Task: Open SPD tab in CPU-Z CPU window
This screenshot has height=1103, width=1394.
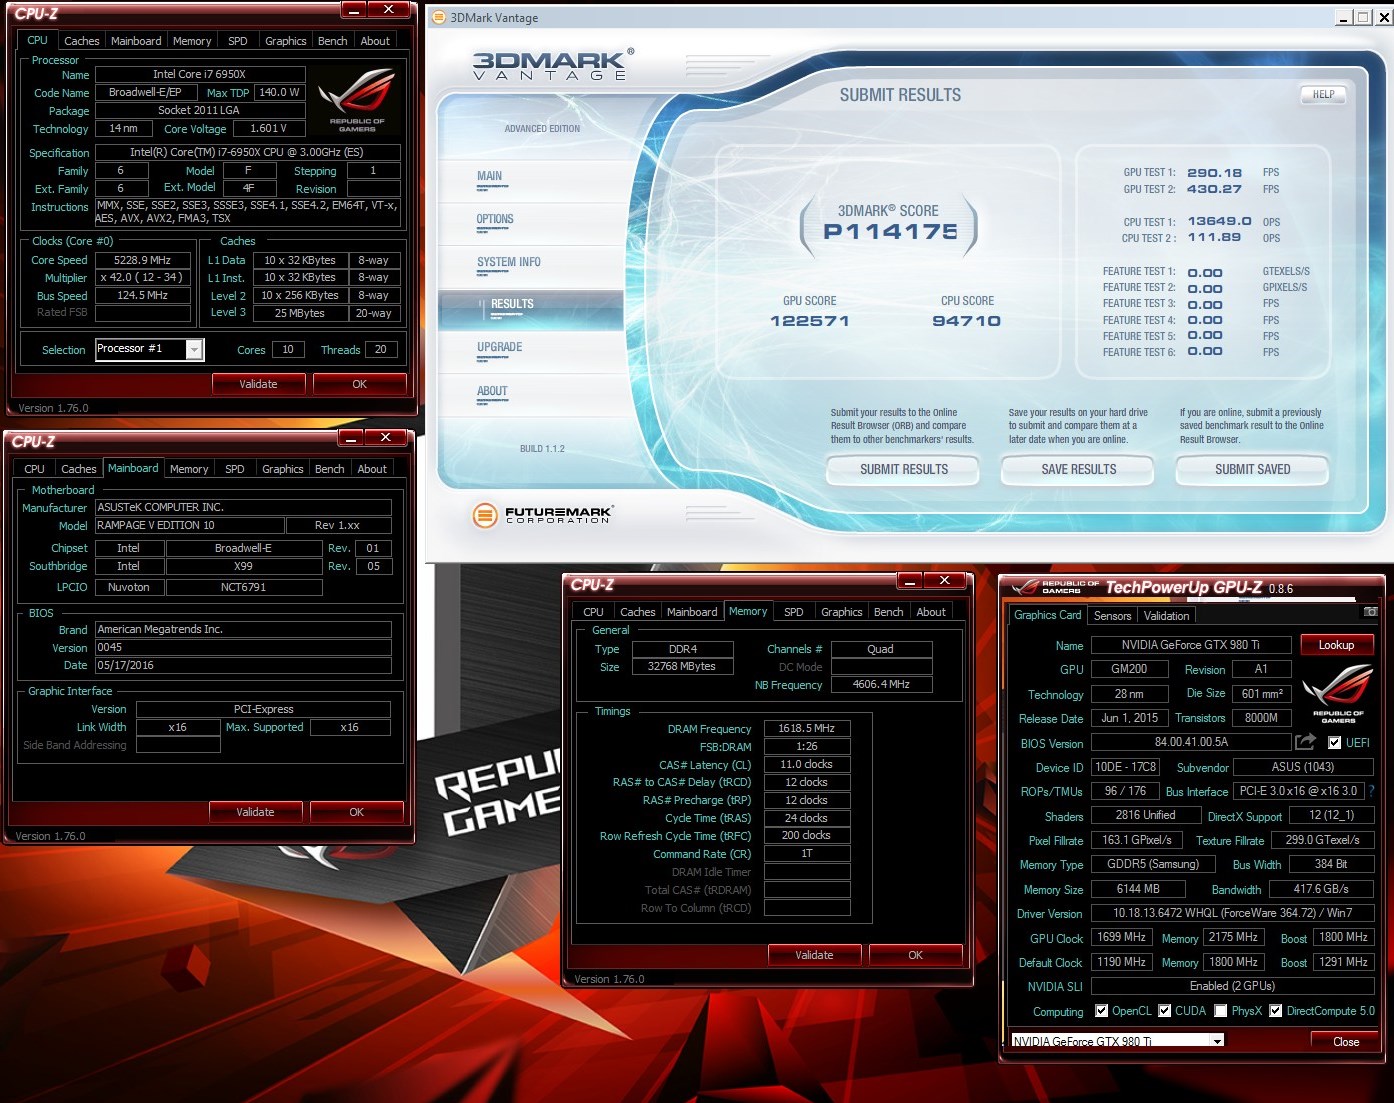Action: 238,41
